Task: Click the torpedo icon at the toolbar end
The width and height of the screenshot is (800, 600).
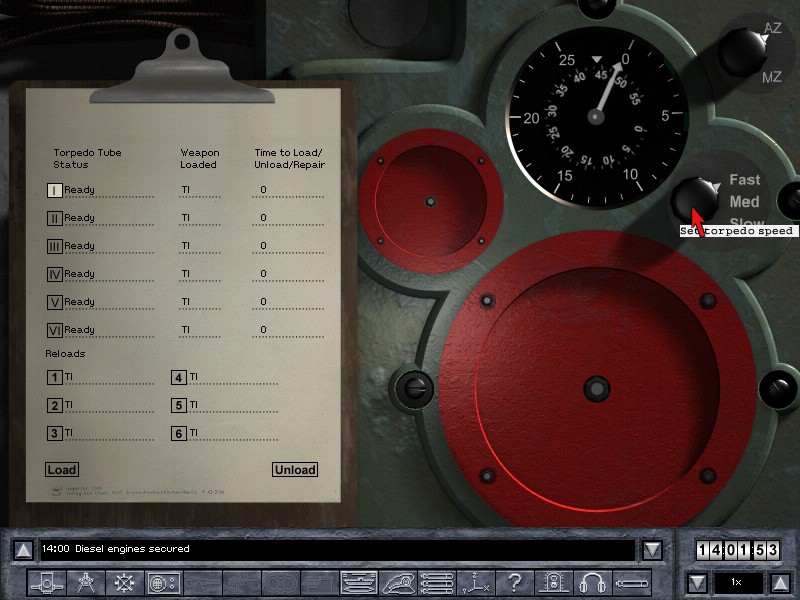Action: pyautogui.click(x=632, y=581)
